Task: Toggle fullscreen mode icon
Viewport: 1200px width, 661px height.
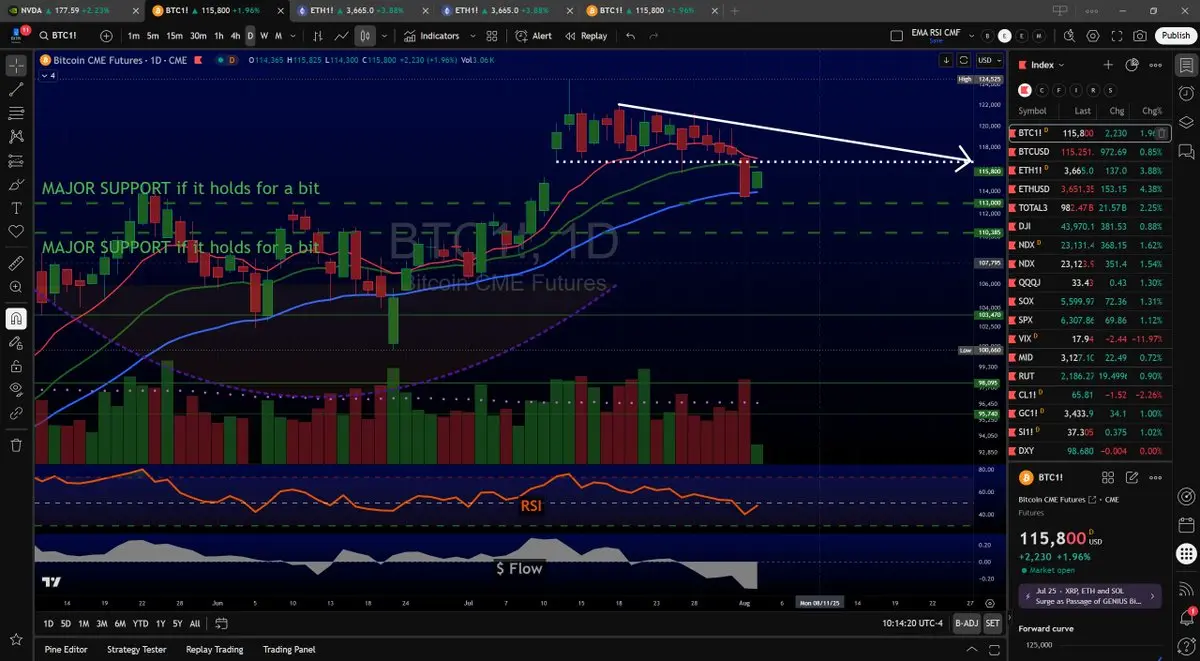Action: pyautogui.click(x=1117, y=36)
